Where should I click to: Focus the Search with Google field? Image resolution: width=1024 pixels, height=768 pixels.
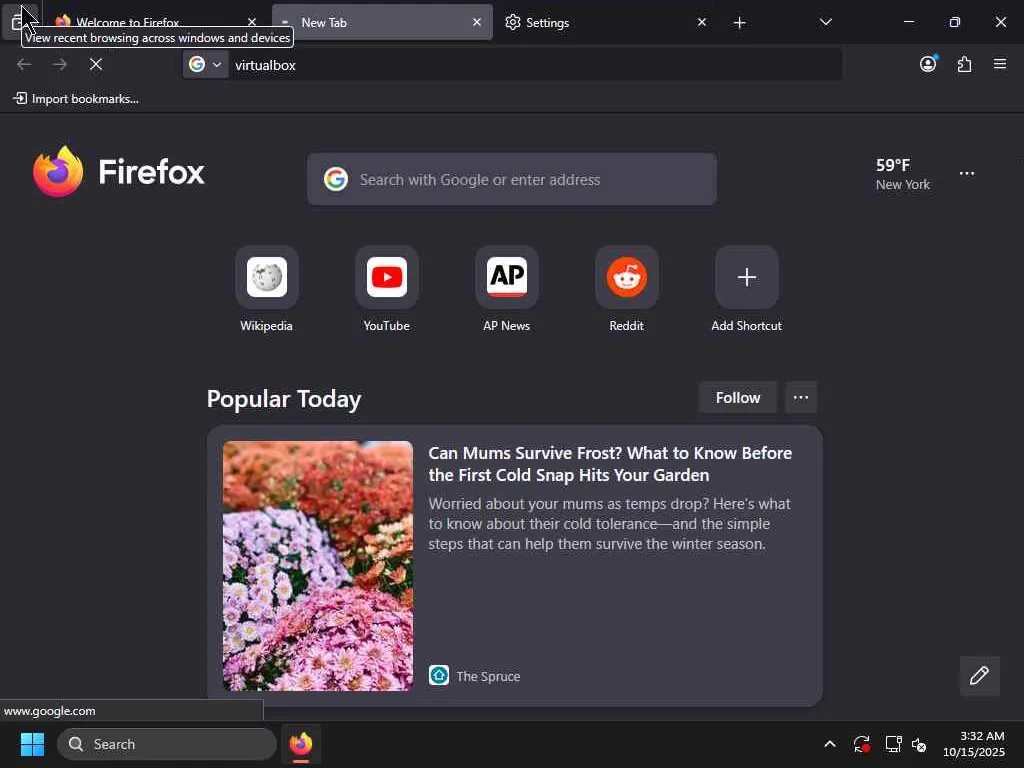[x=512, y=179]
